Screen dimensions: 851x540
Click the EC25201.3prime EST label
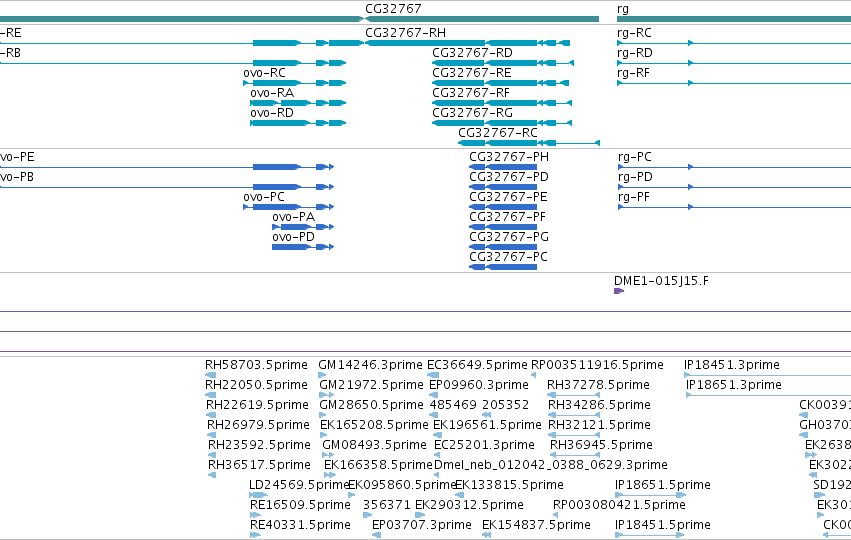click(484, 445)
